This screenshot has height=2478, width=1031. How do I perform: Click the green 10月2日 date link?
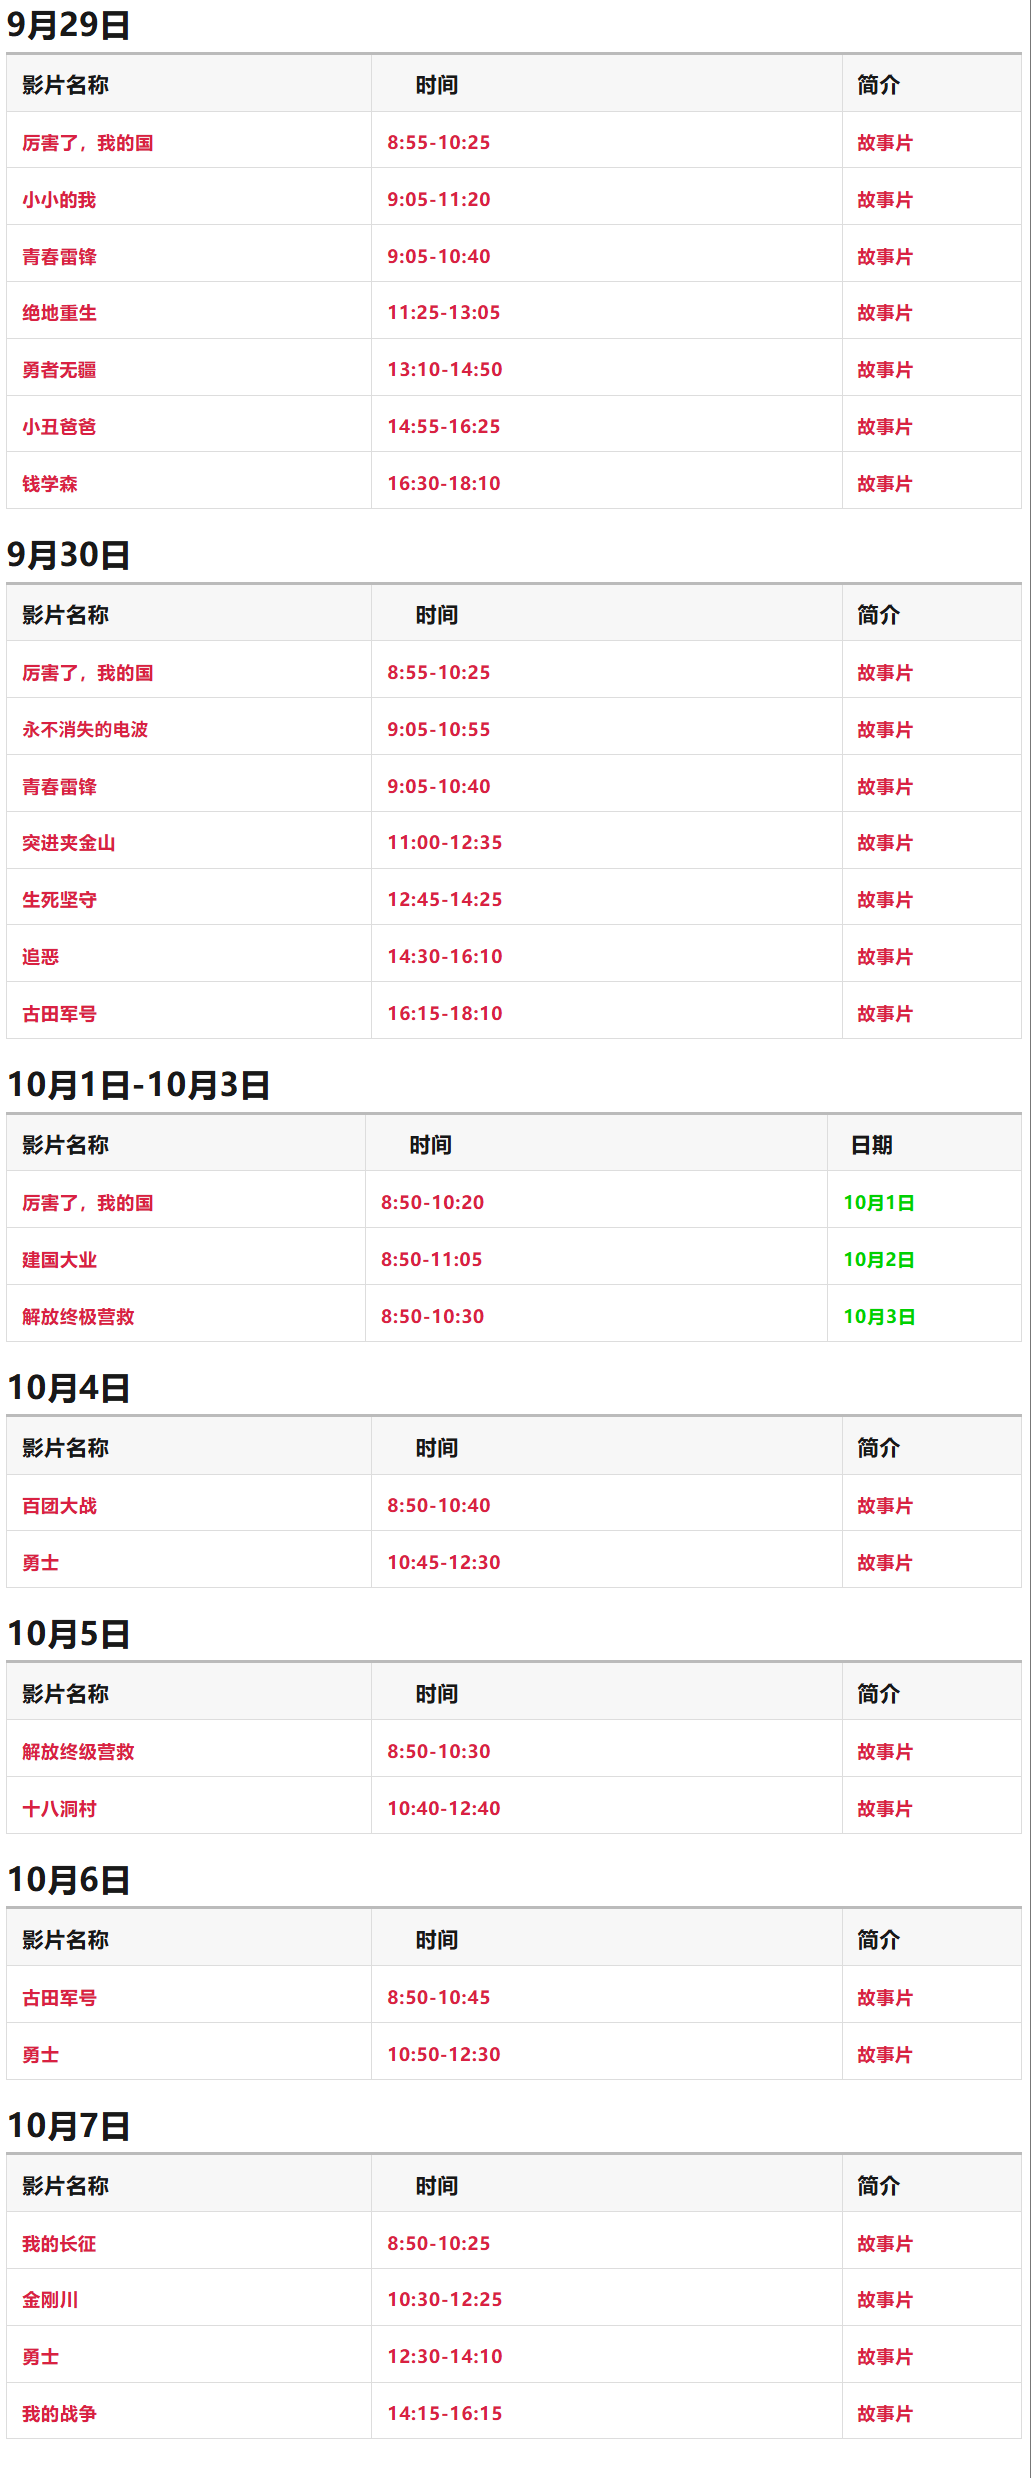click(x=879, y=1260)
